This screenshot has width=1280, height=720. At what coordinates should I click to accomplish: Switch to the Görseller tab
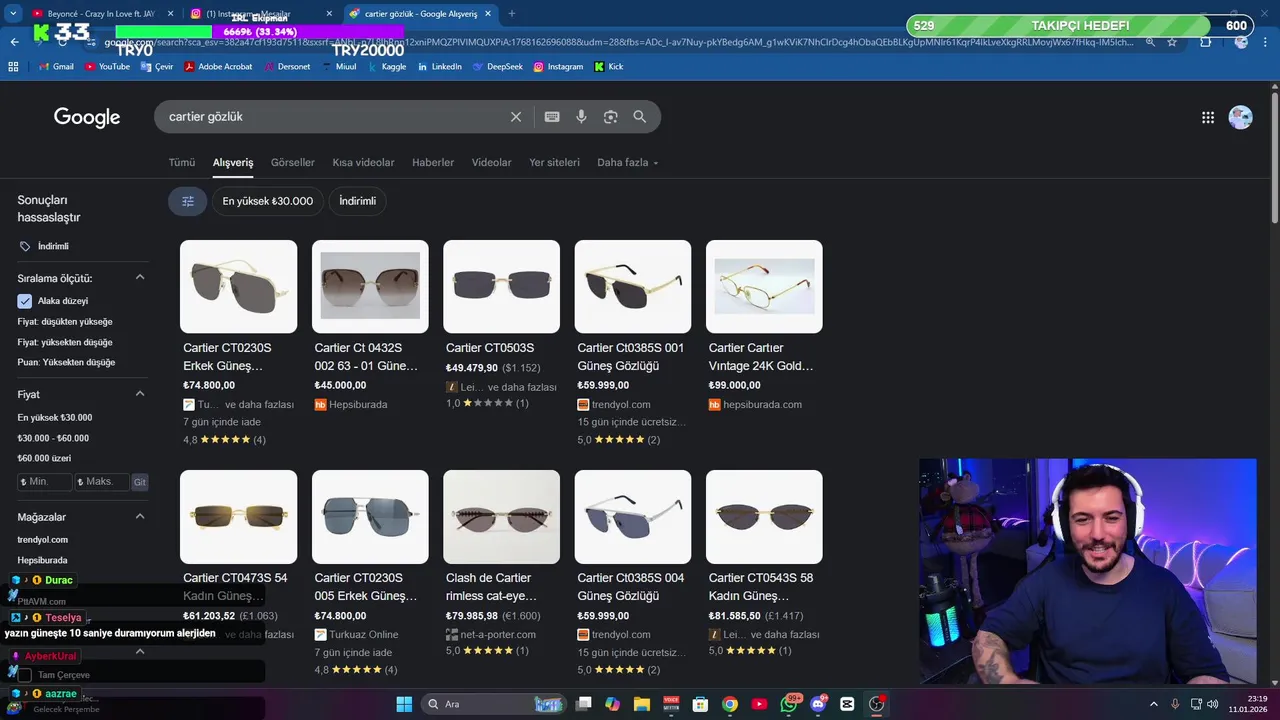click(293, 163)
